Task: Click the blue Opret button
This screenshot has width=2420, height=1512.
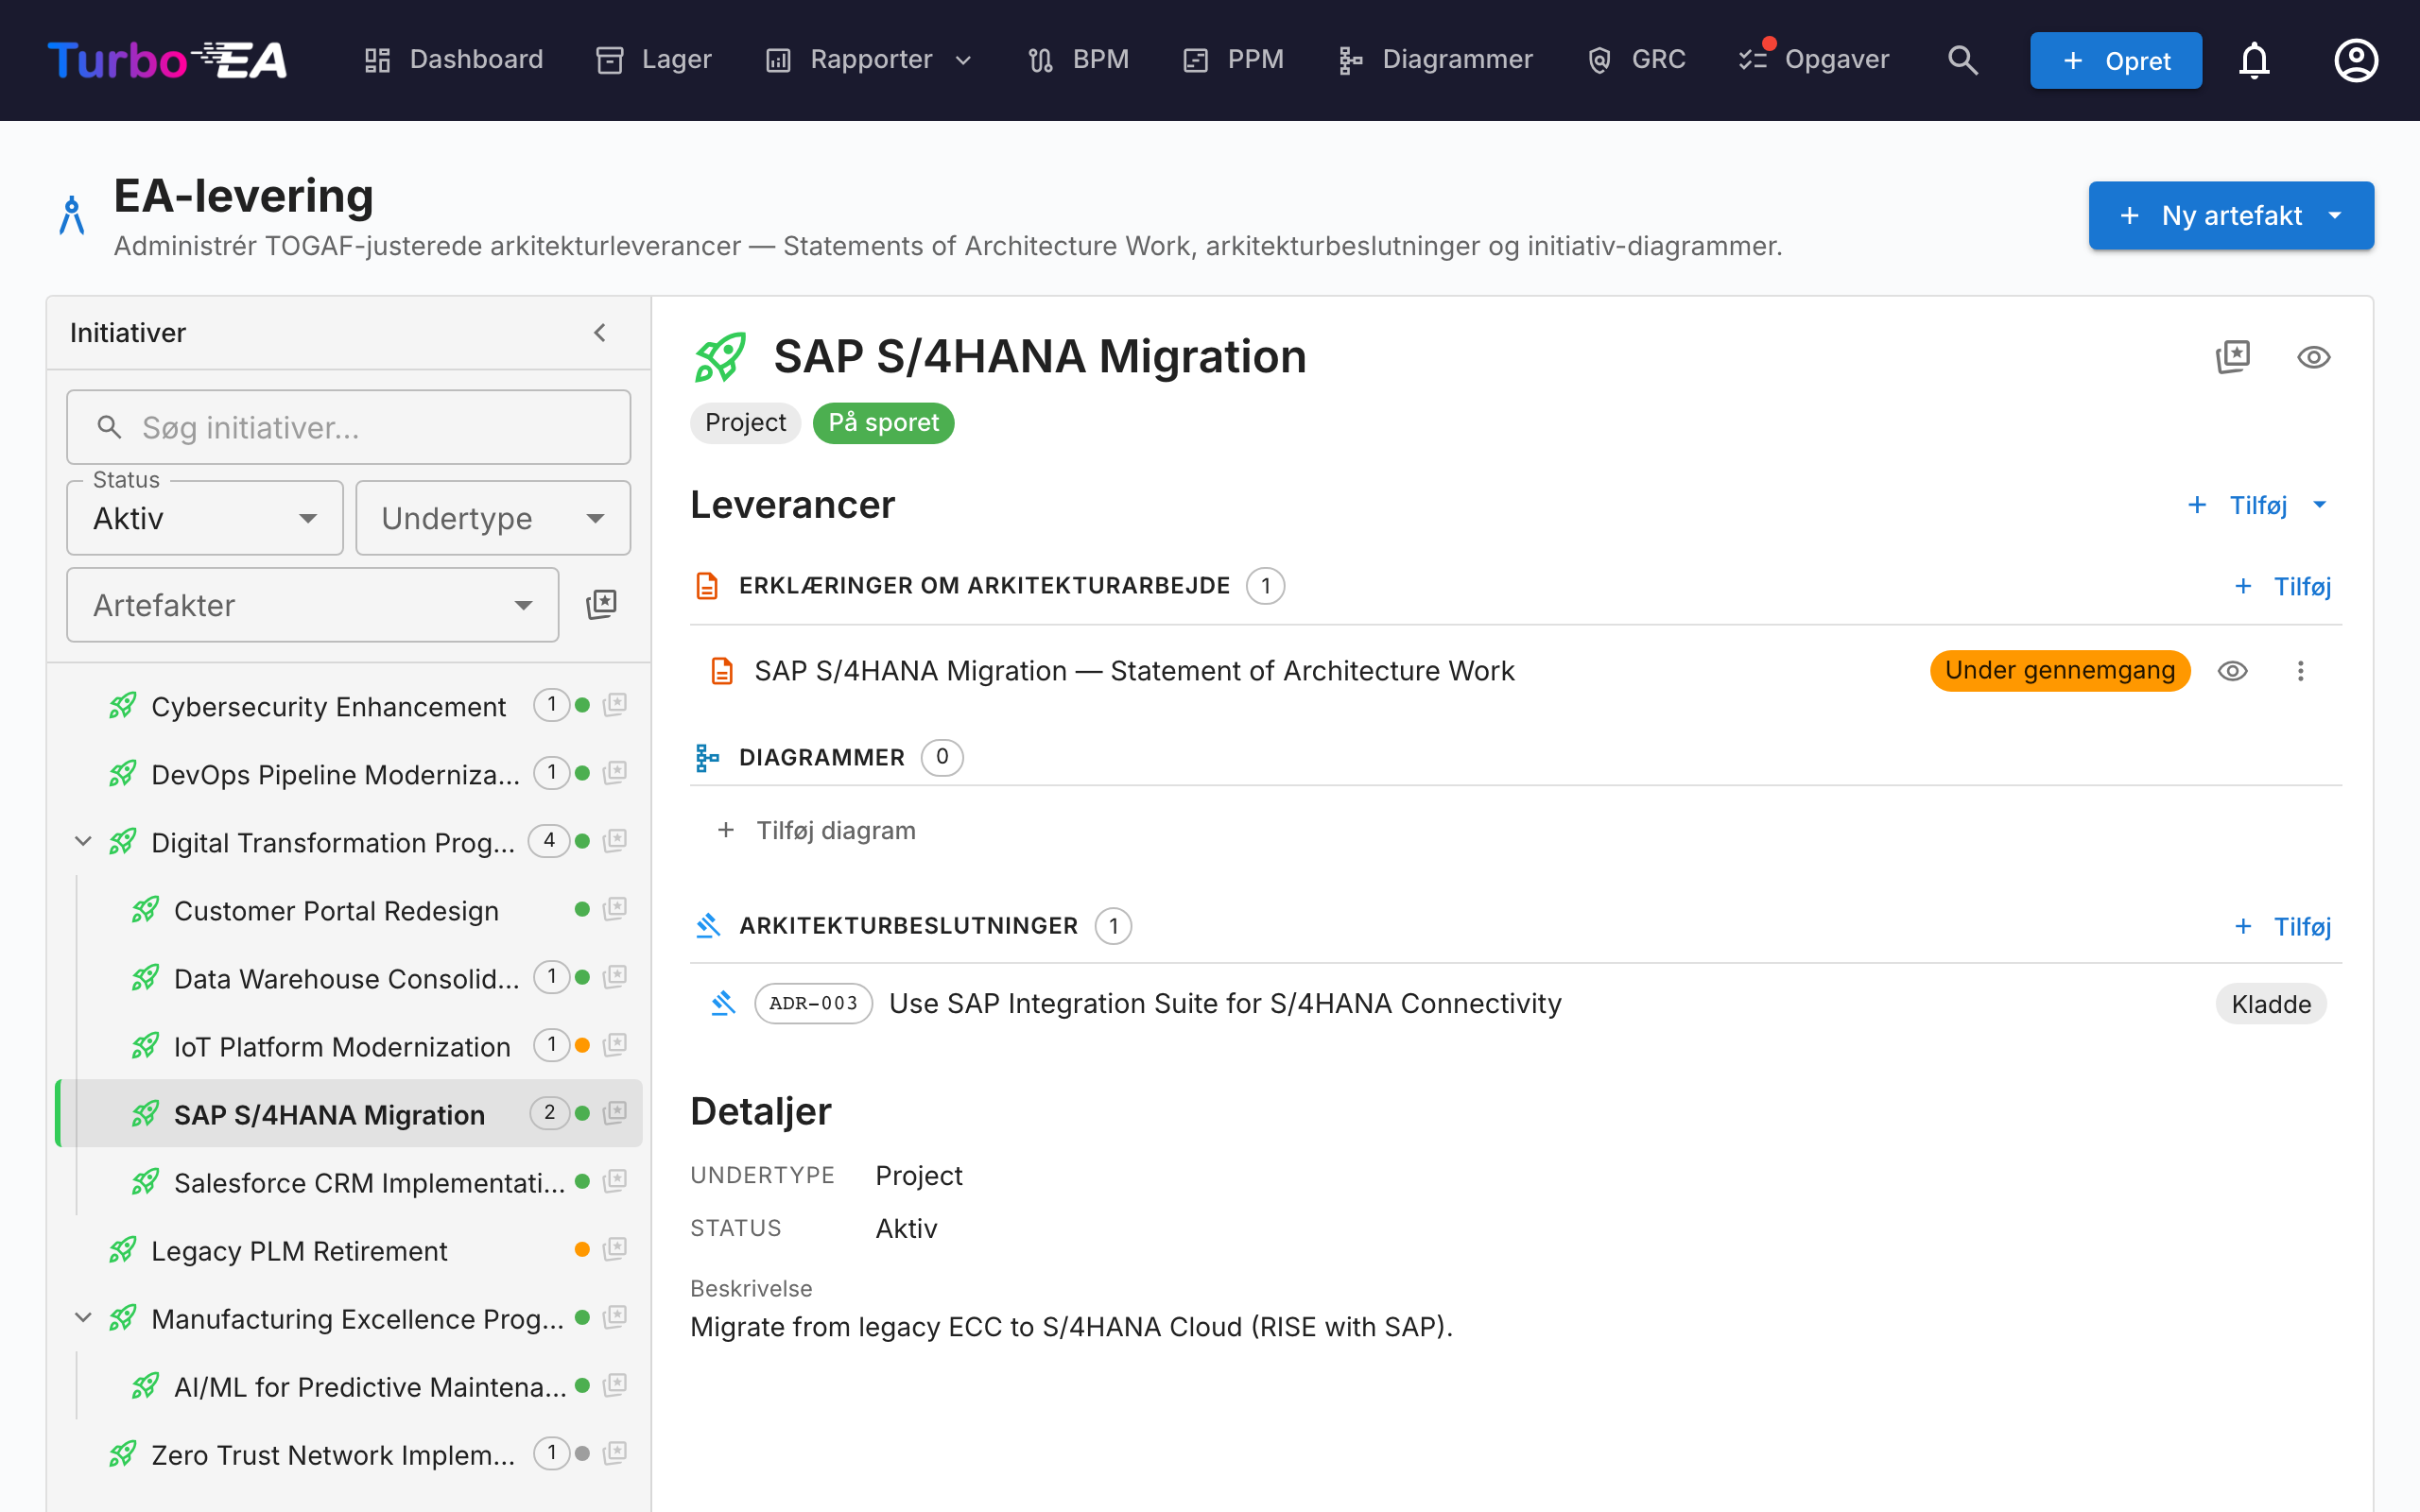Action: [2116, 60]
